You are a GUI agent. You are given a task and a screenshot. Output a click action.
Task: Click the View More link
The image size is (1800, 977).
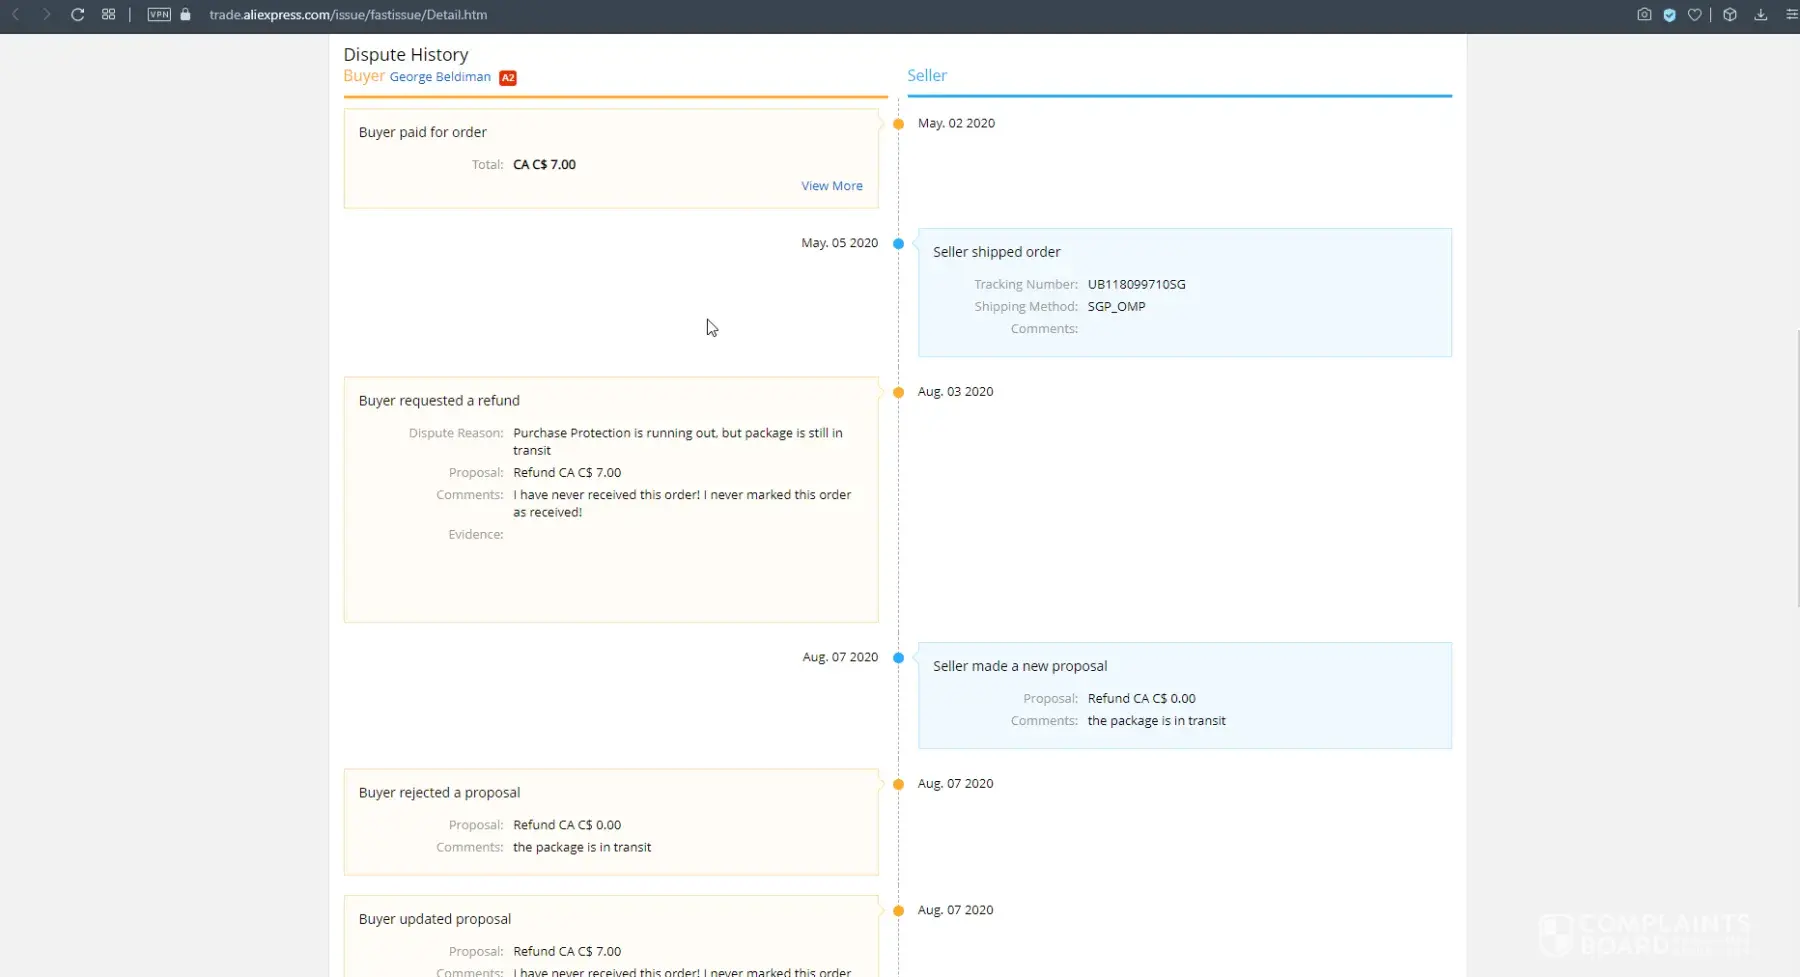(831, 186)
